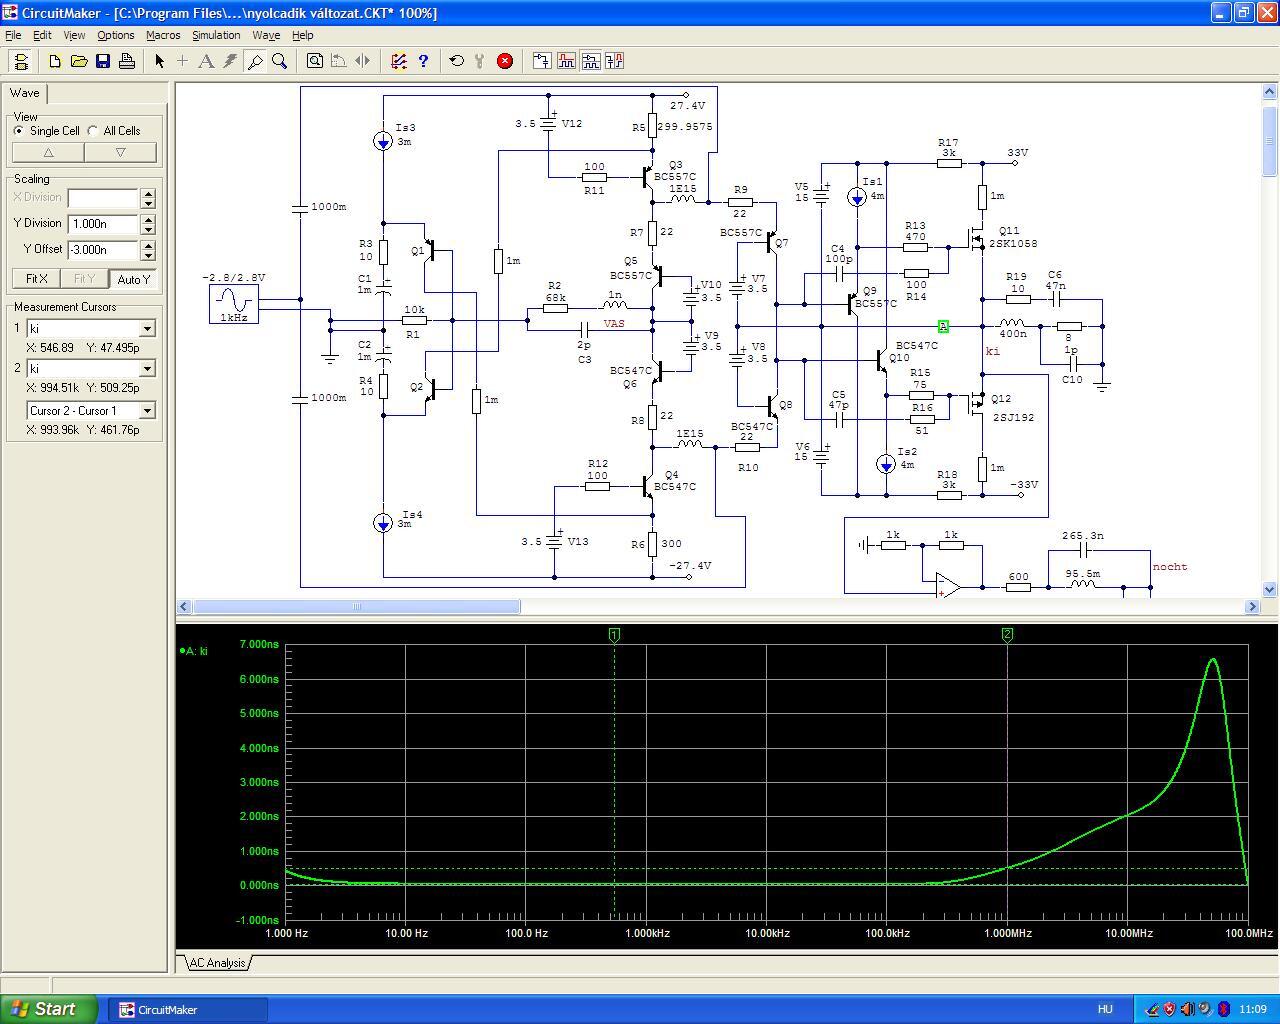Open measurement cursor 2 signal dropdown

(147, 369)
